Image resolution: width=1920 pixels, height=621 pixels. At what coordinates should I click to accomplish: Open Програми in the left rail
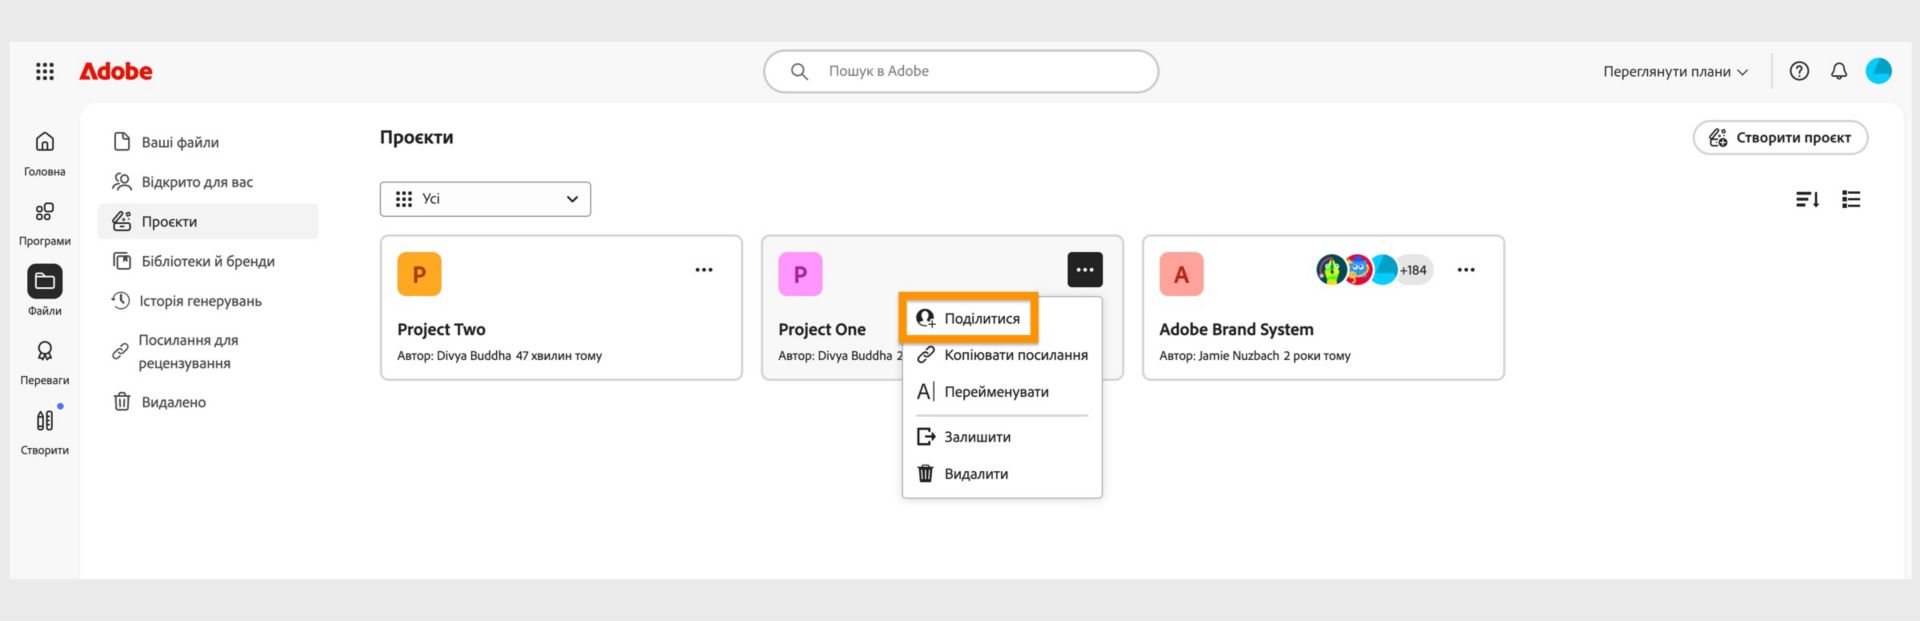click(45, 224)
